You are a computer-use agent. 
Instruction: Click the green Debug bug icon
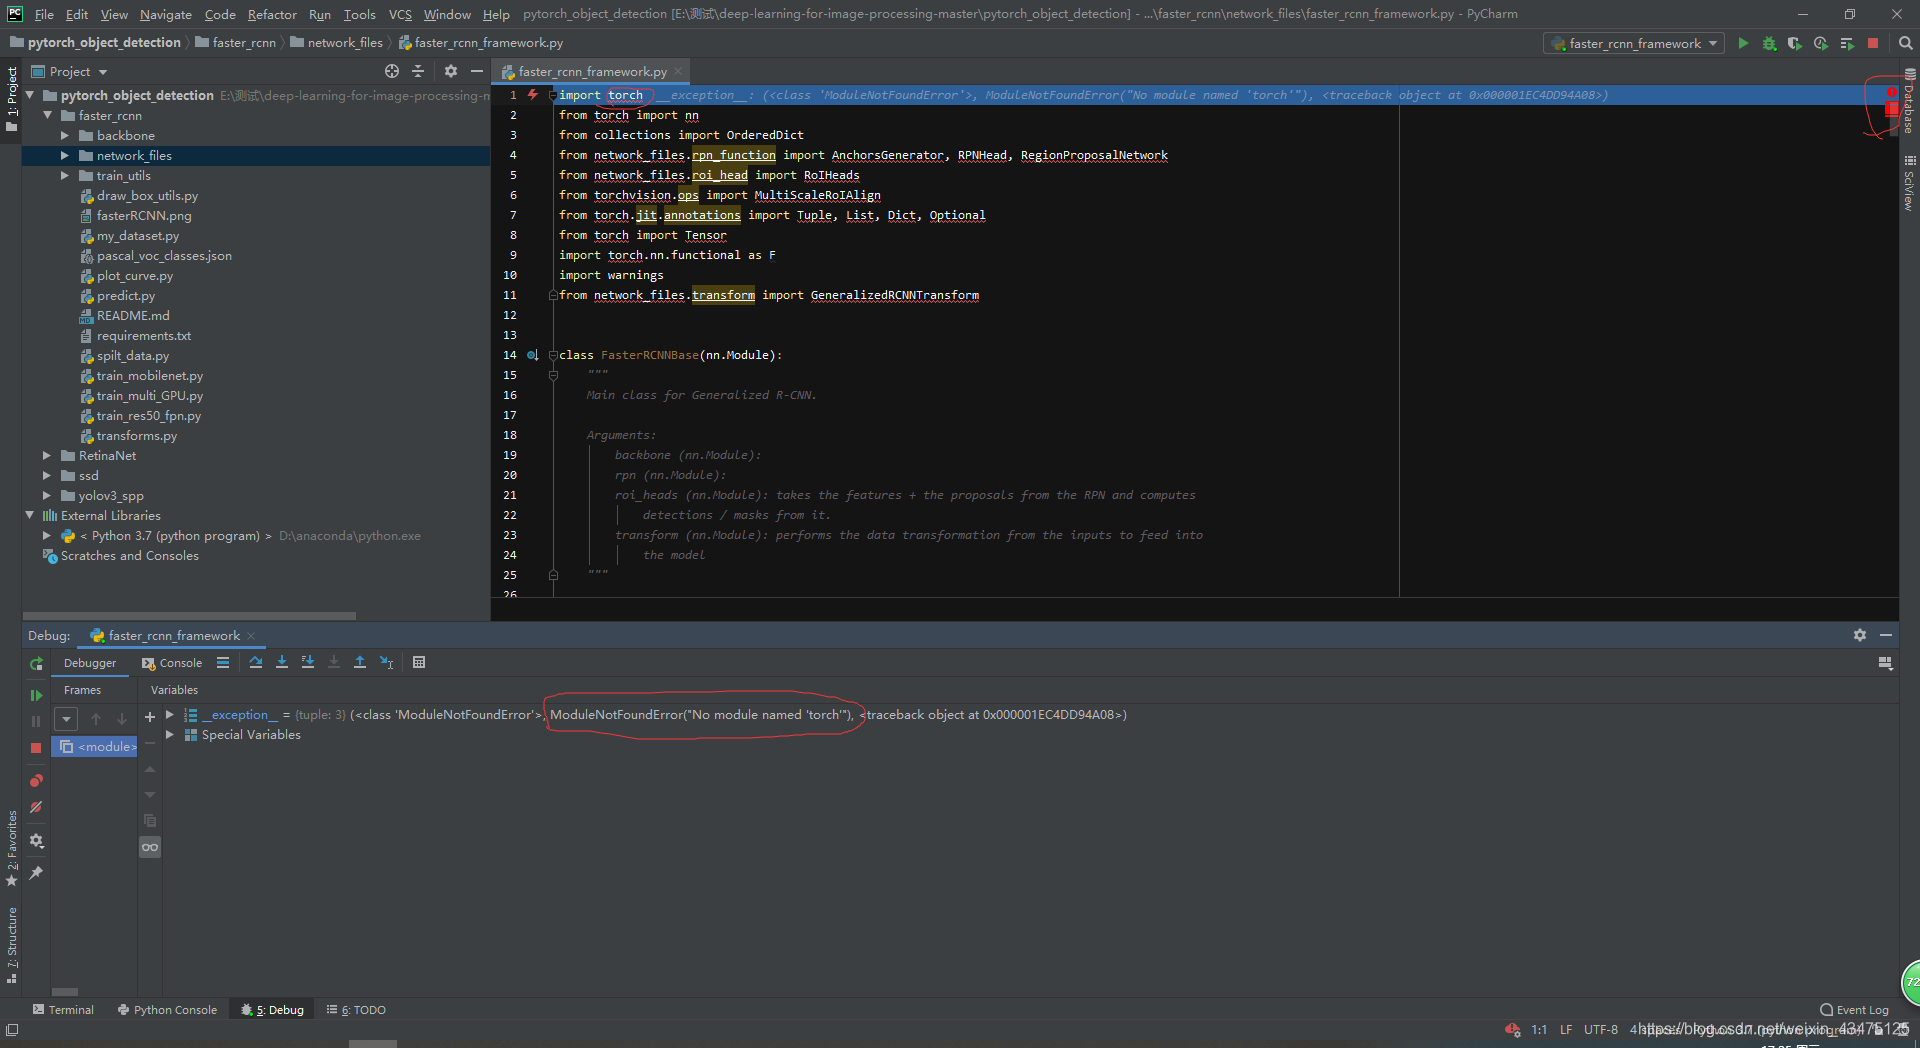point(1769,43)
